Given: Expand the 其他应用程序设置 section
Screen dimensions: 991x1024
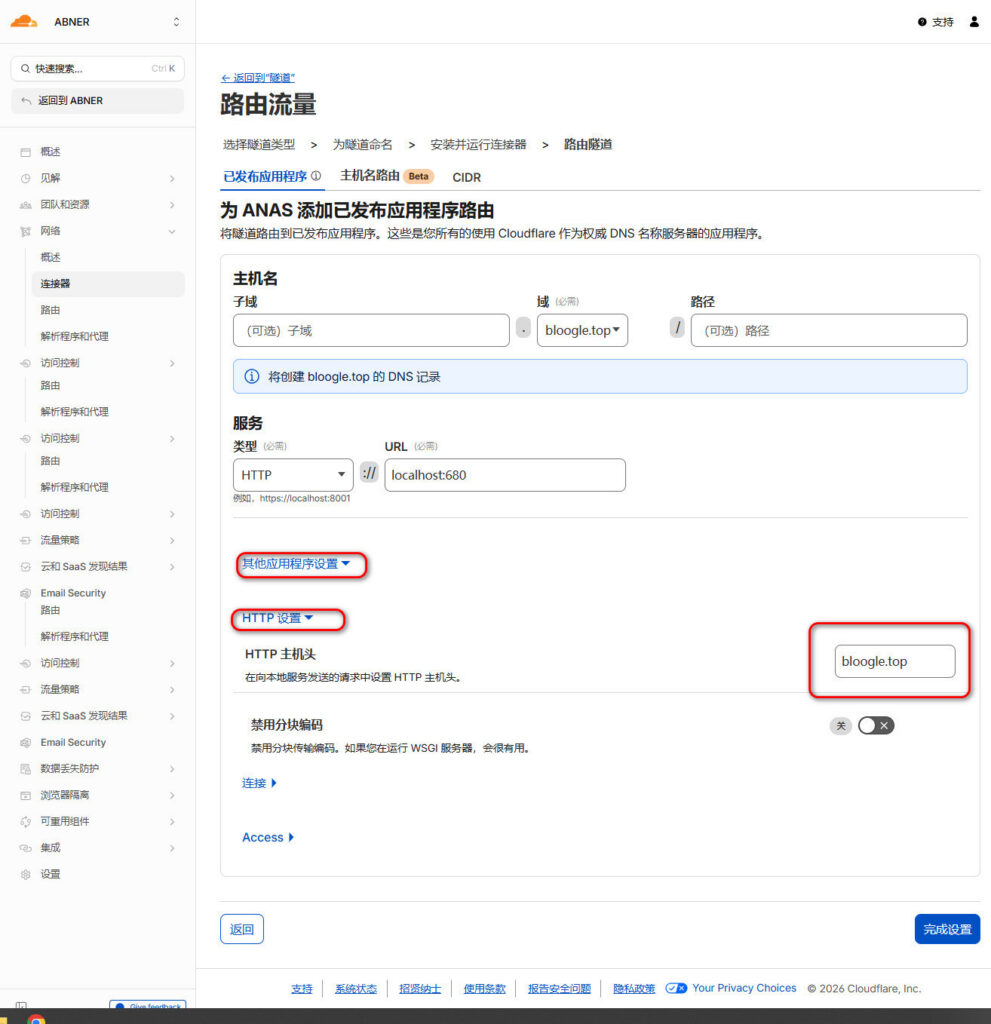Looking at the screenshot, I should [298, 565].
